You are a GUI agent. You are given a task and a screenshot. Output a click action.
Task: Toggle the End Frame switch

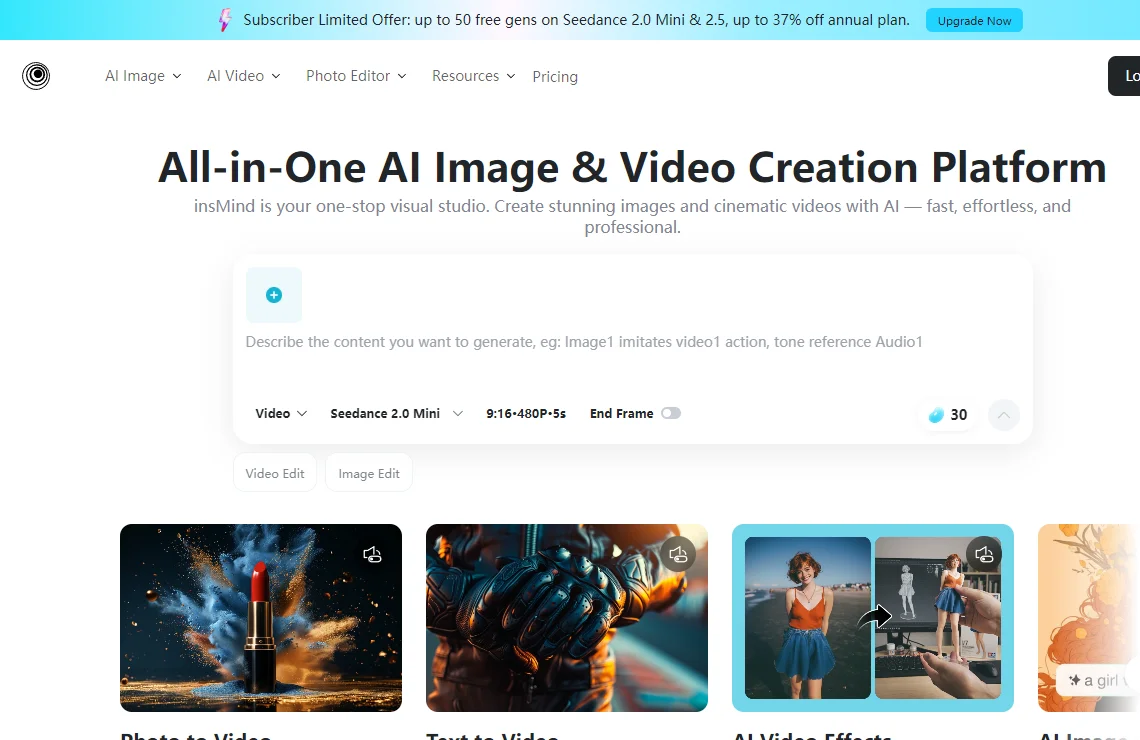click(x=671, y=414)
